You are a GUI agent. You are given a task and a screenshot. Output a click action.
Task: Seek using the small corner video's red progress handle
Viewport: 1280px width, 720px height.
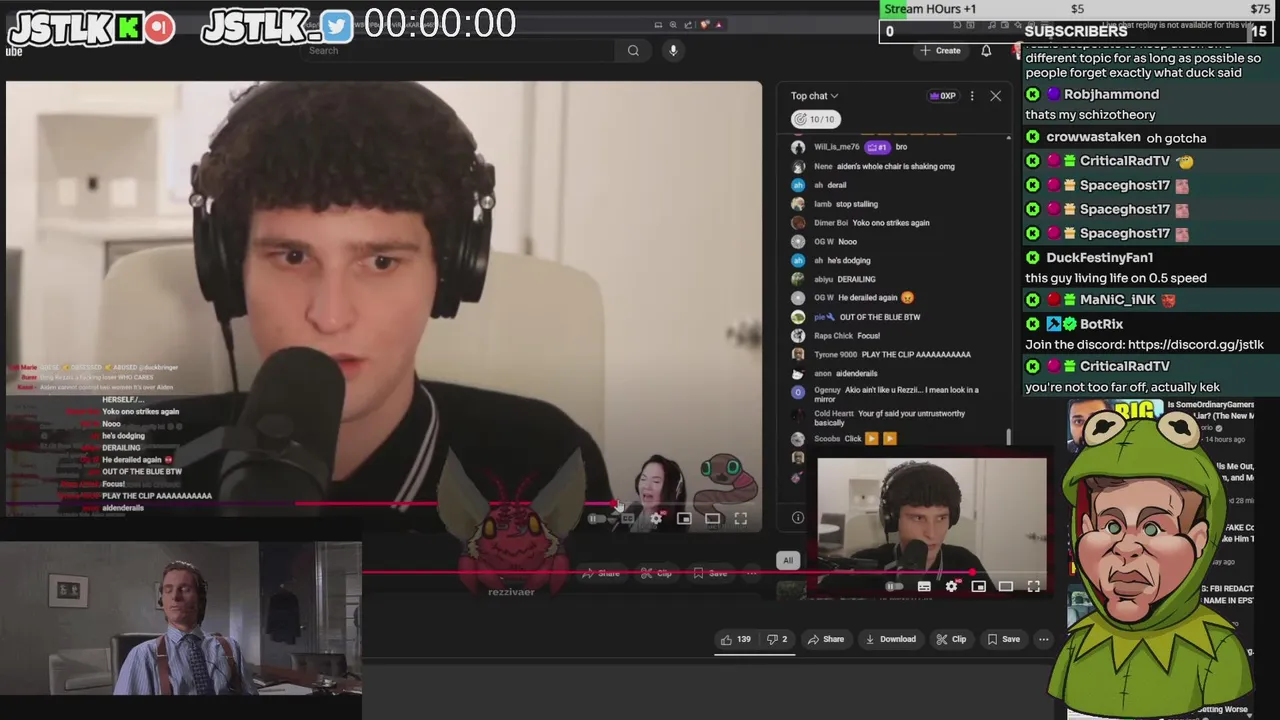[971, 573]
